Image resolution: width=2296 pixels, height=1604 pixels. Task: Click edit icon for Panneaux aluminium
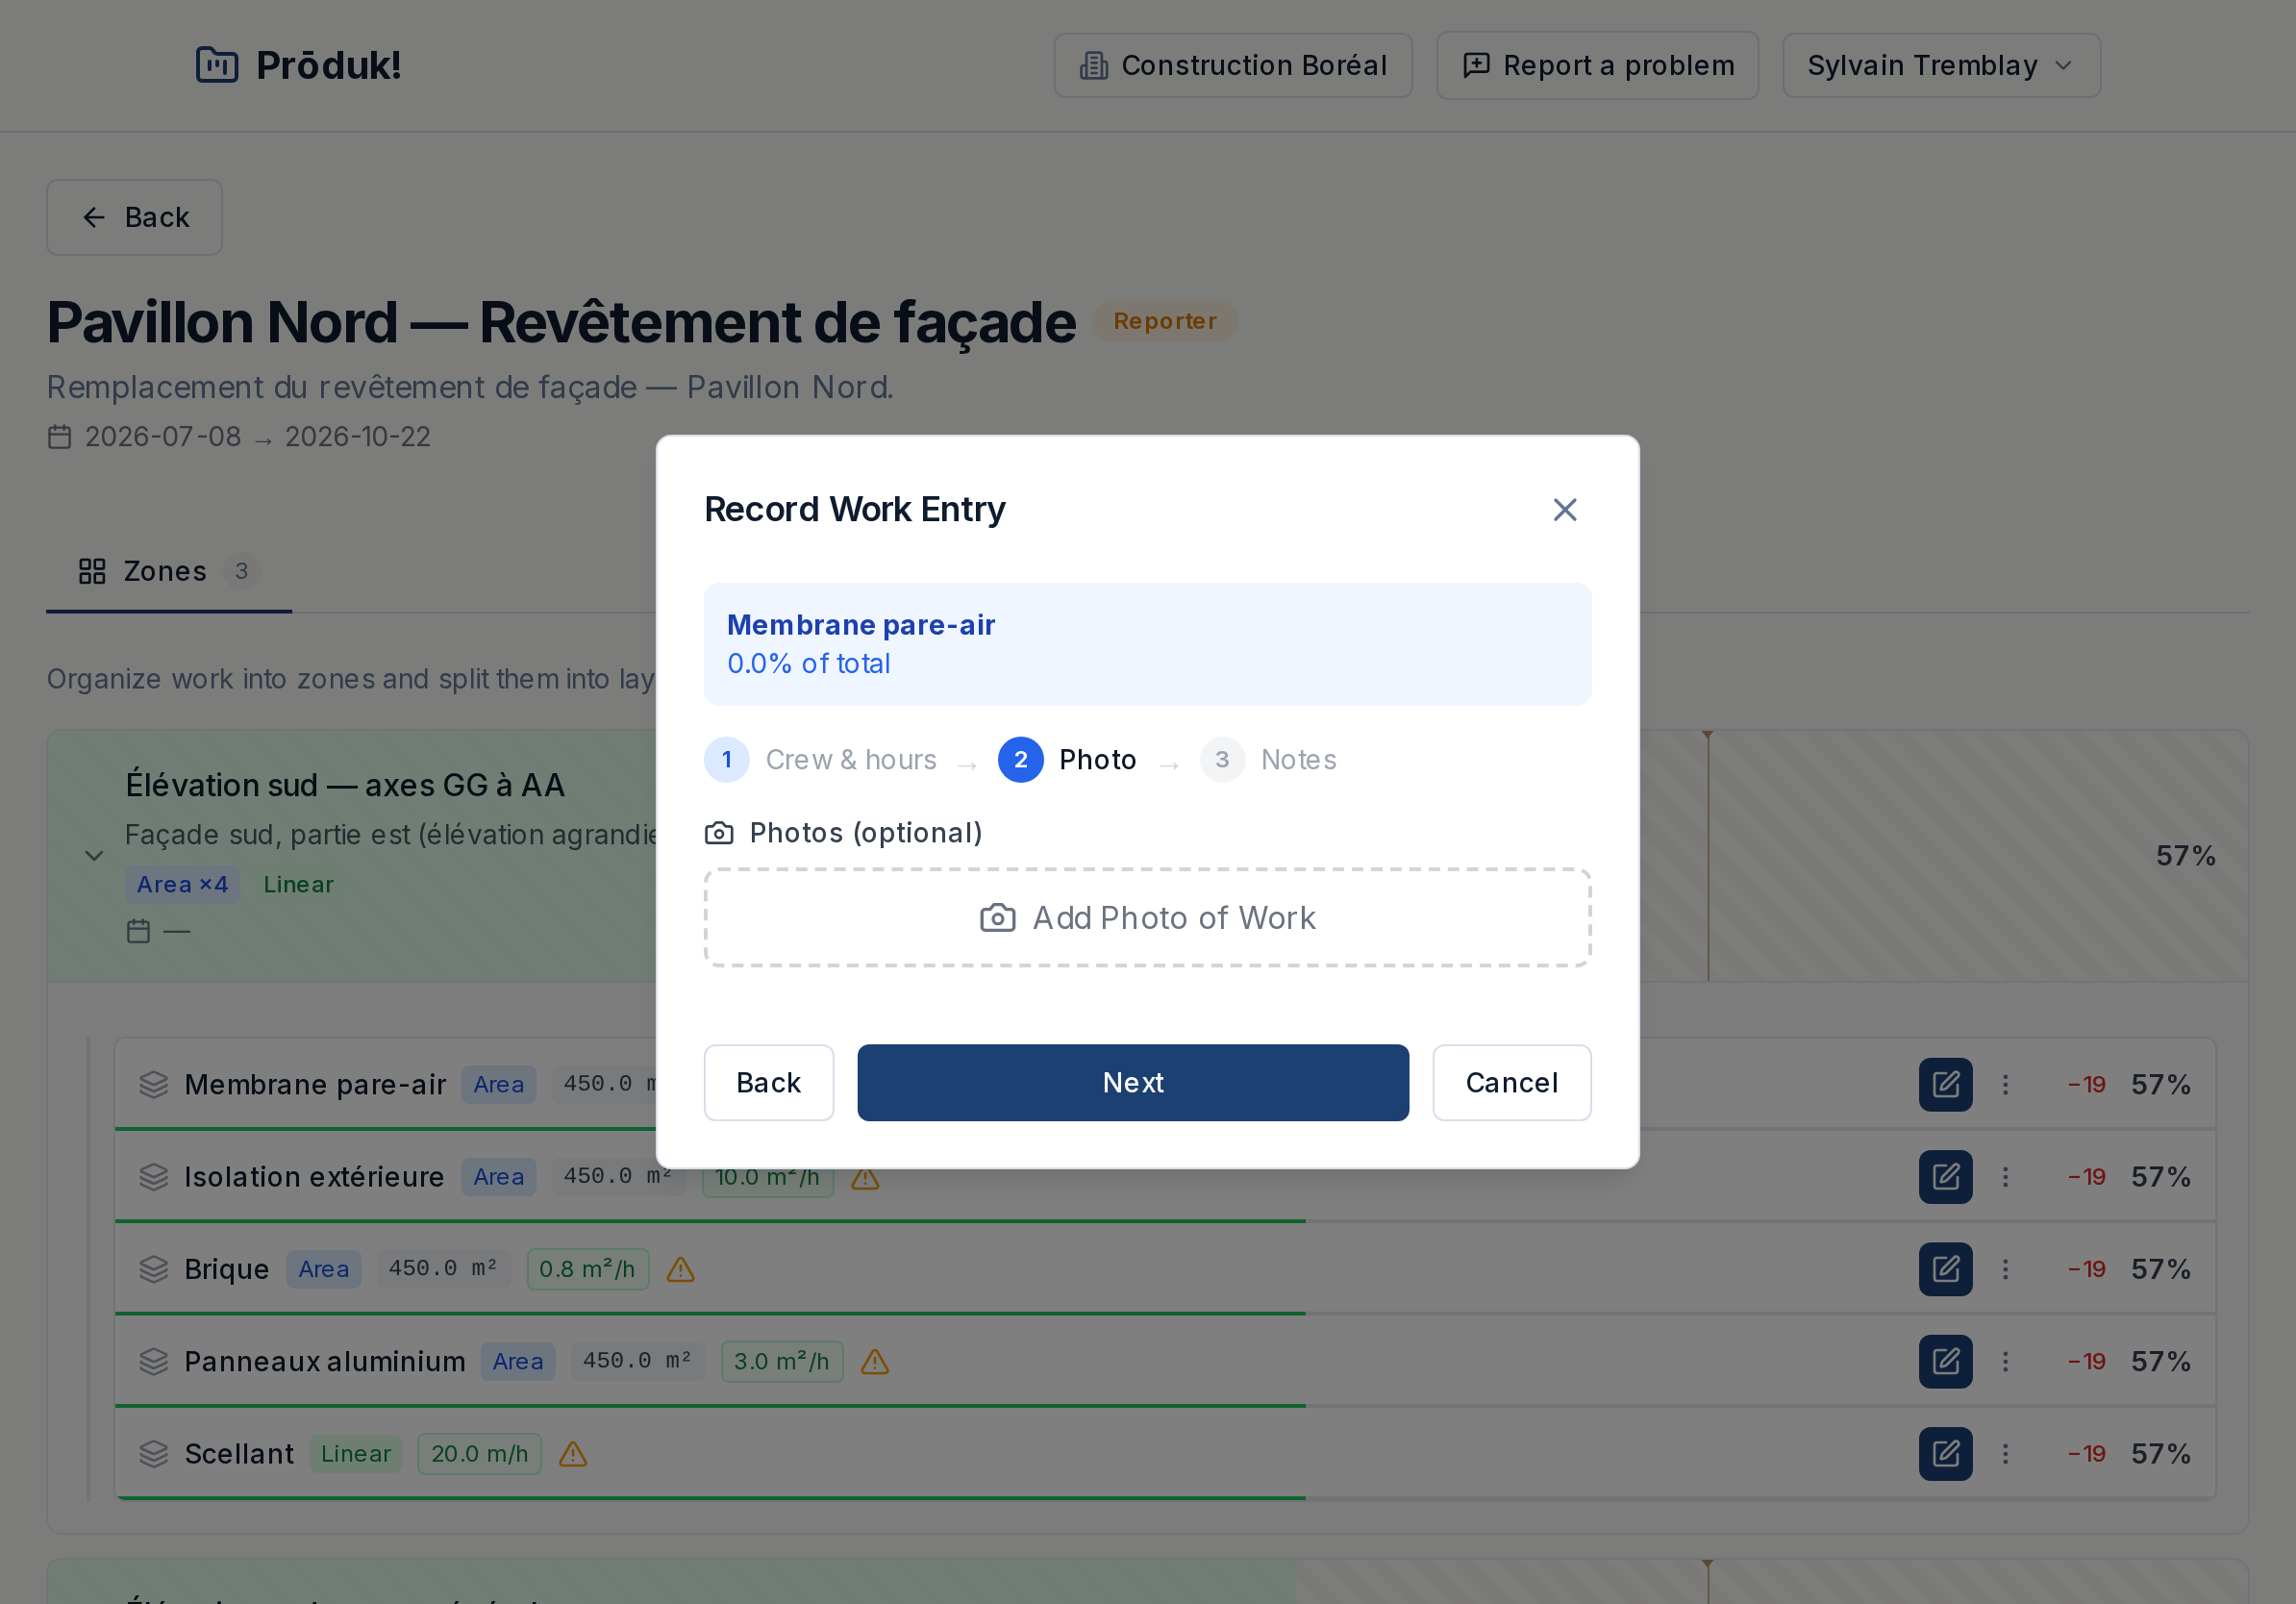pyautogui.click(x=1945, y=1361)
